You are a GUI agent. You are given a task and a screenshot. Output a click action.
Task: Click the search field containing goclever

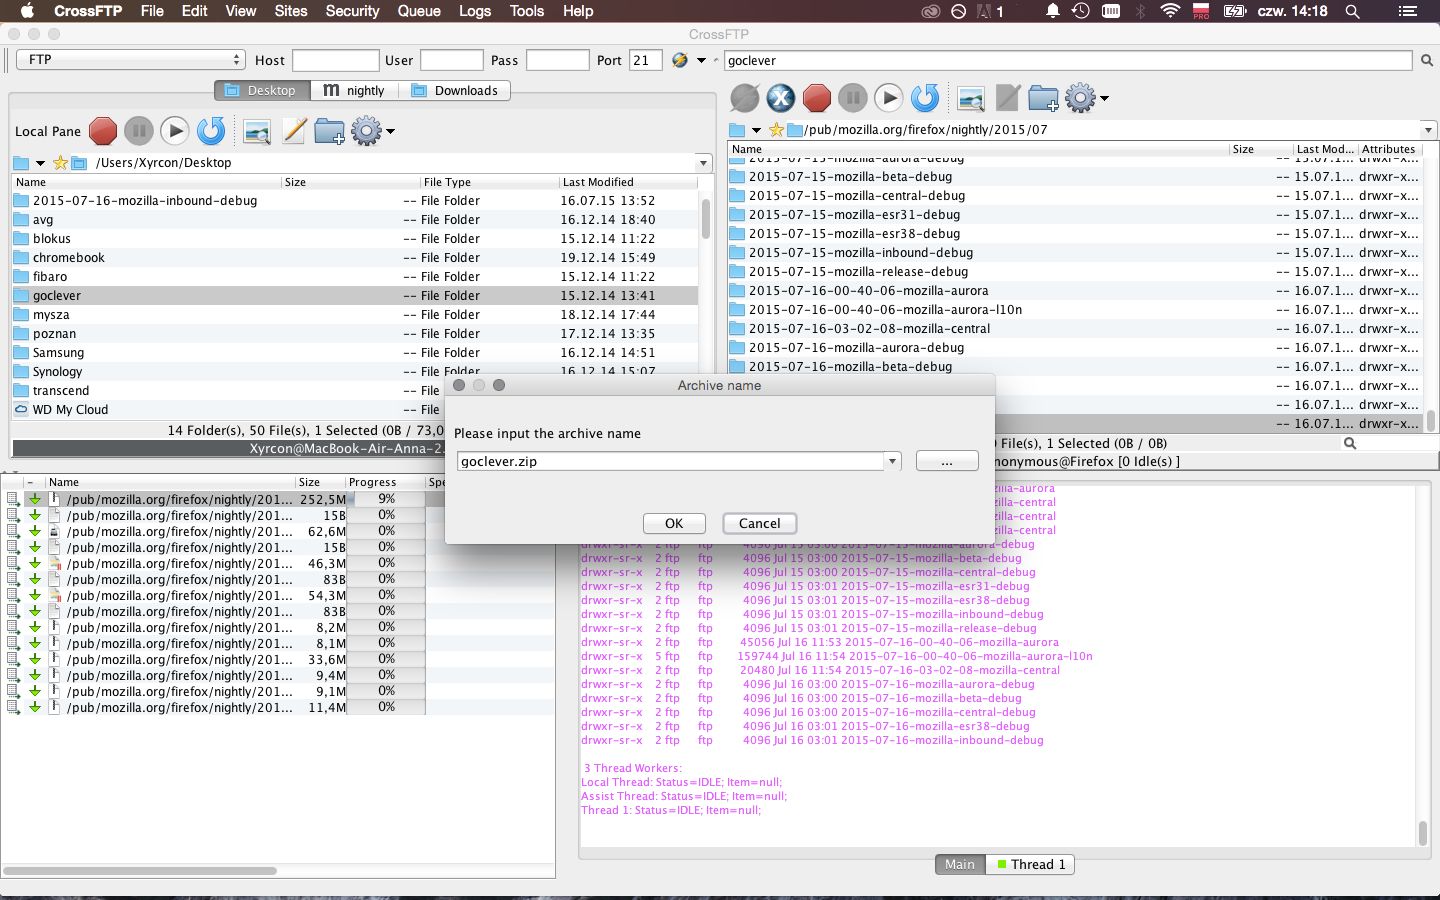(x=1068, y=60)
